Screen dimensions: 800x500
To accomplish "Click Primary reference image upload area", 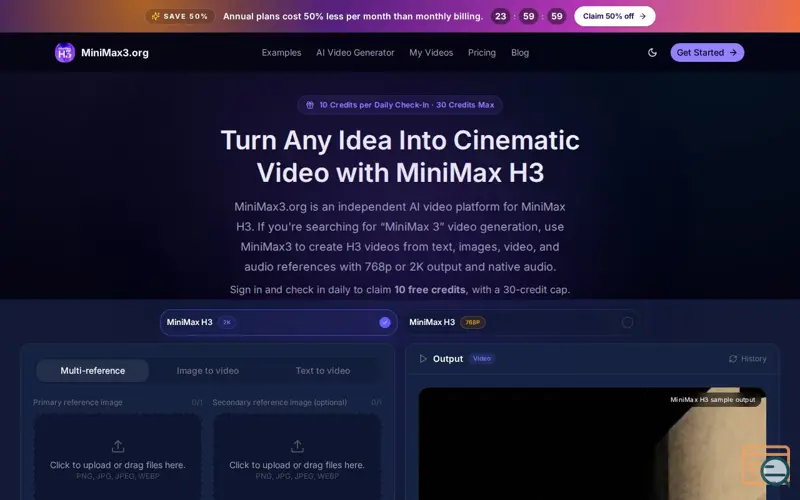I will pos(118,458).
